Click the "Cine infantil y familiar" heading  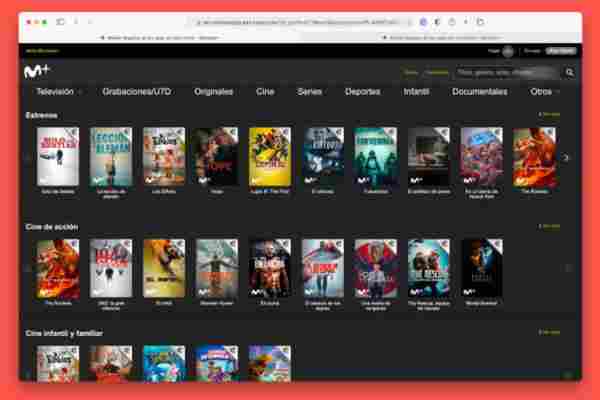coord(64,333)
